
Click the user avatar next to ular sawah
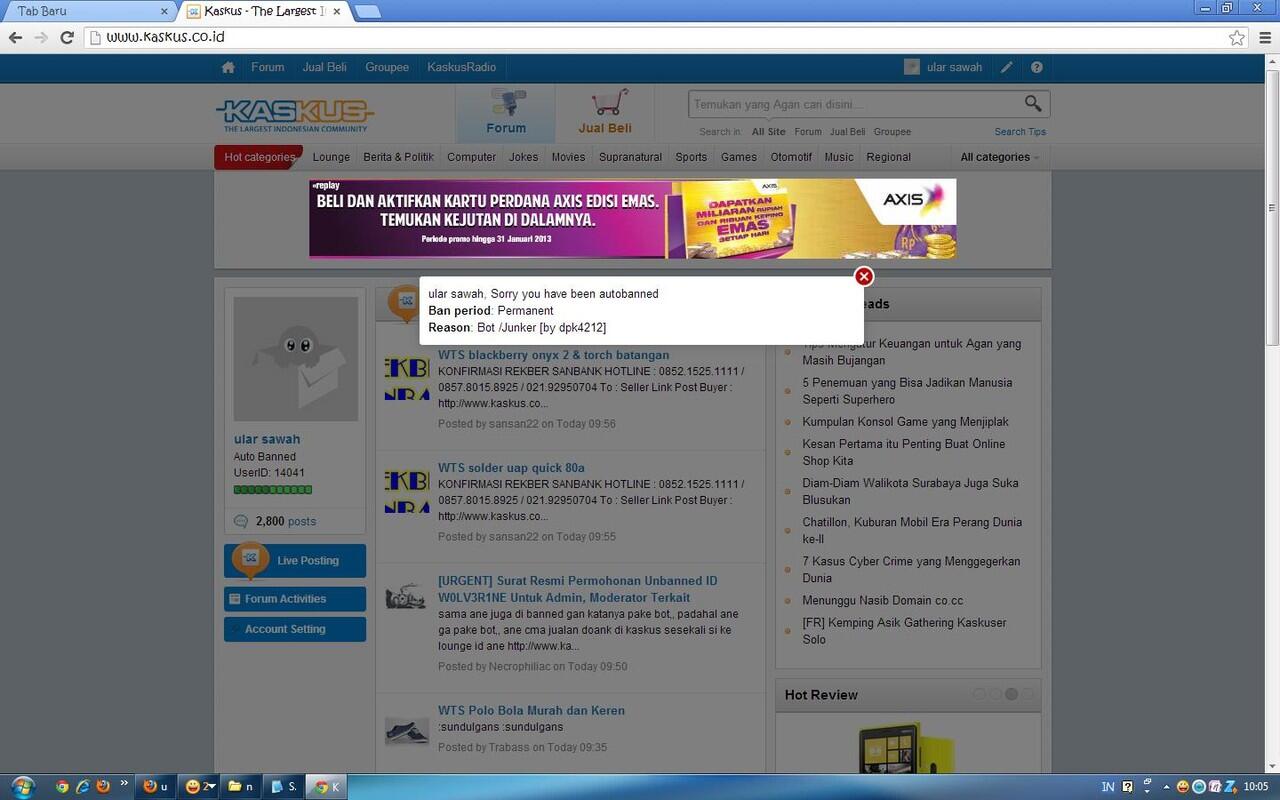click(x=911, y=67)
